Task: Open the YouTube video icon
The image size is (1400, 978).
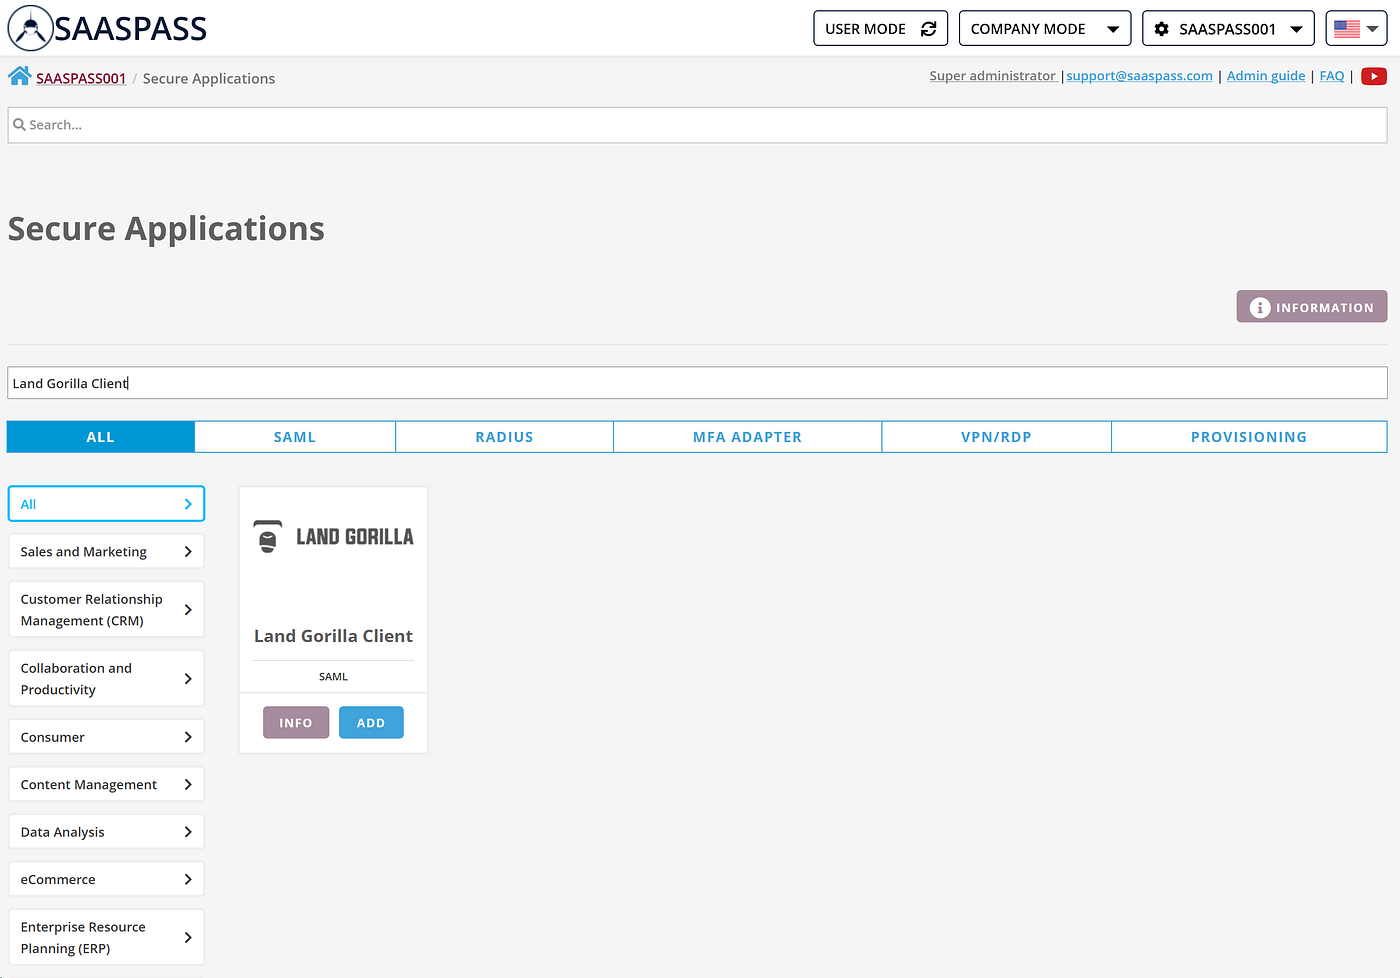Action: 1374,76
